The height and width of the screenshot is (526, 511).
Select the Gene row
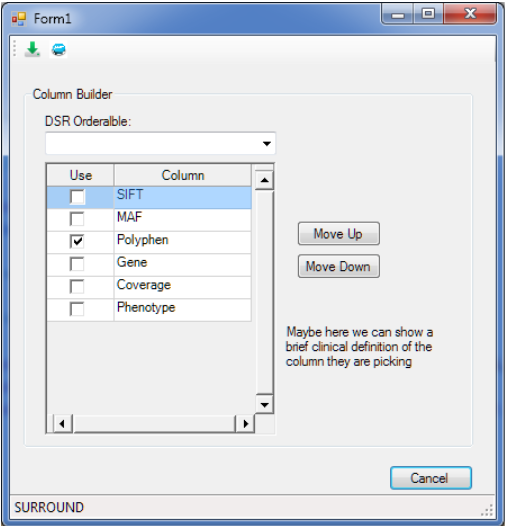click(149, 265)
